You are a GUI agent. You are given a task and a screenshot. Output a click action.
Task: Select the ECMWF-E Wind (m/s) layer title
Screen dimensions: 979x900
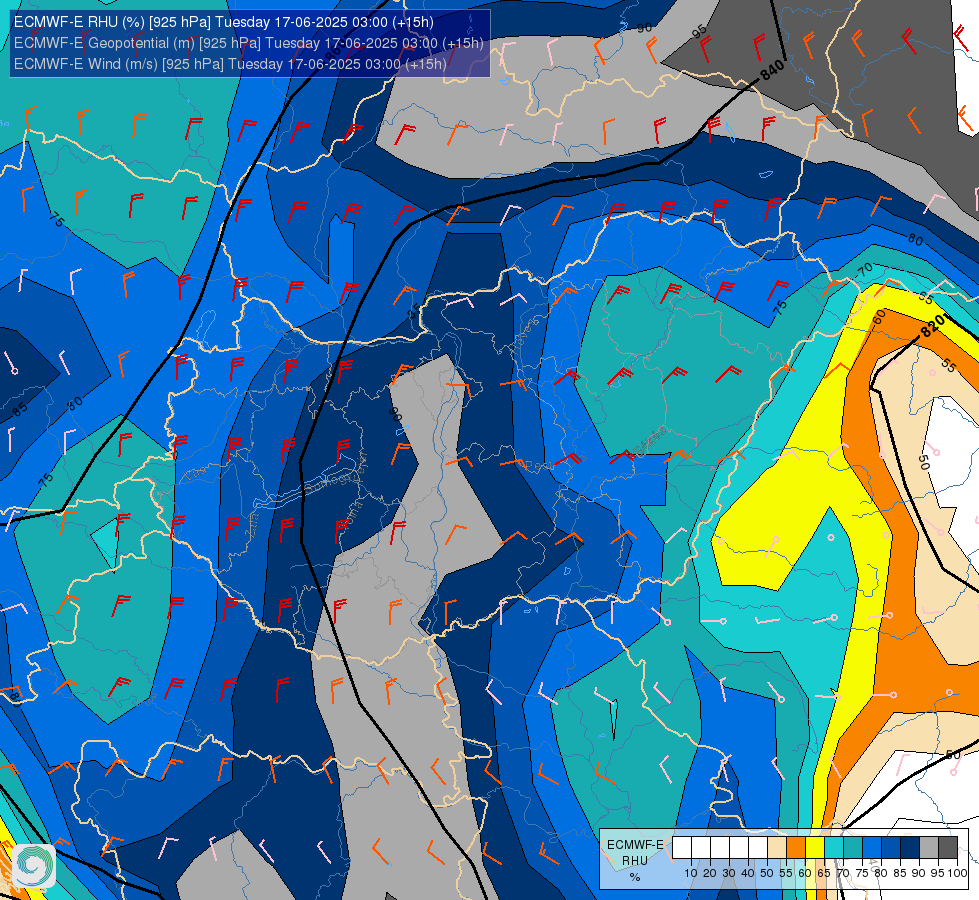(x=230, y=64)
